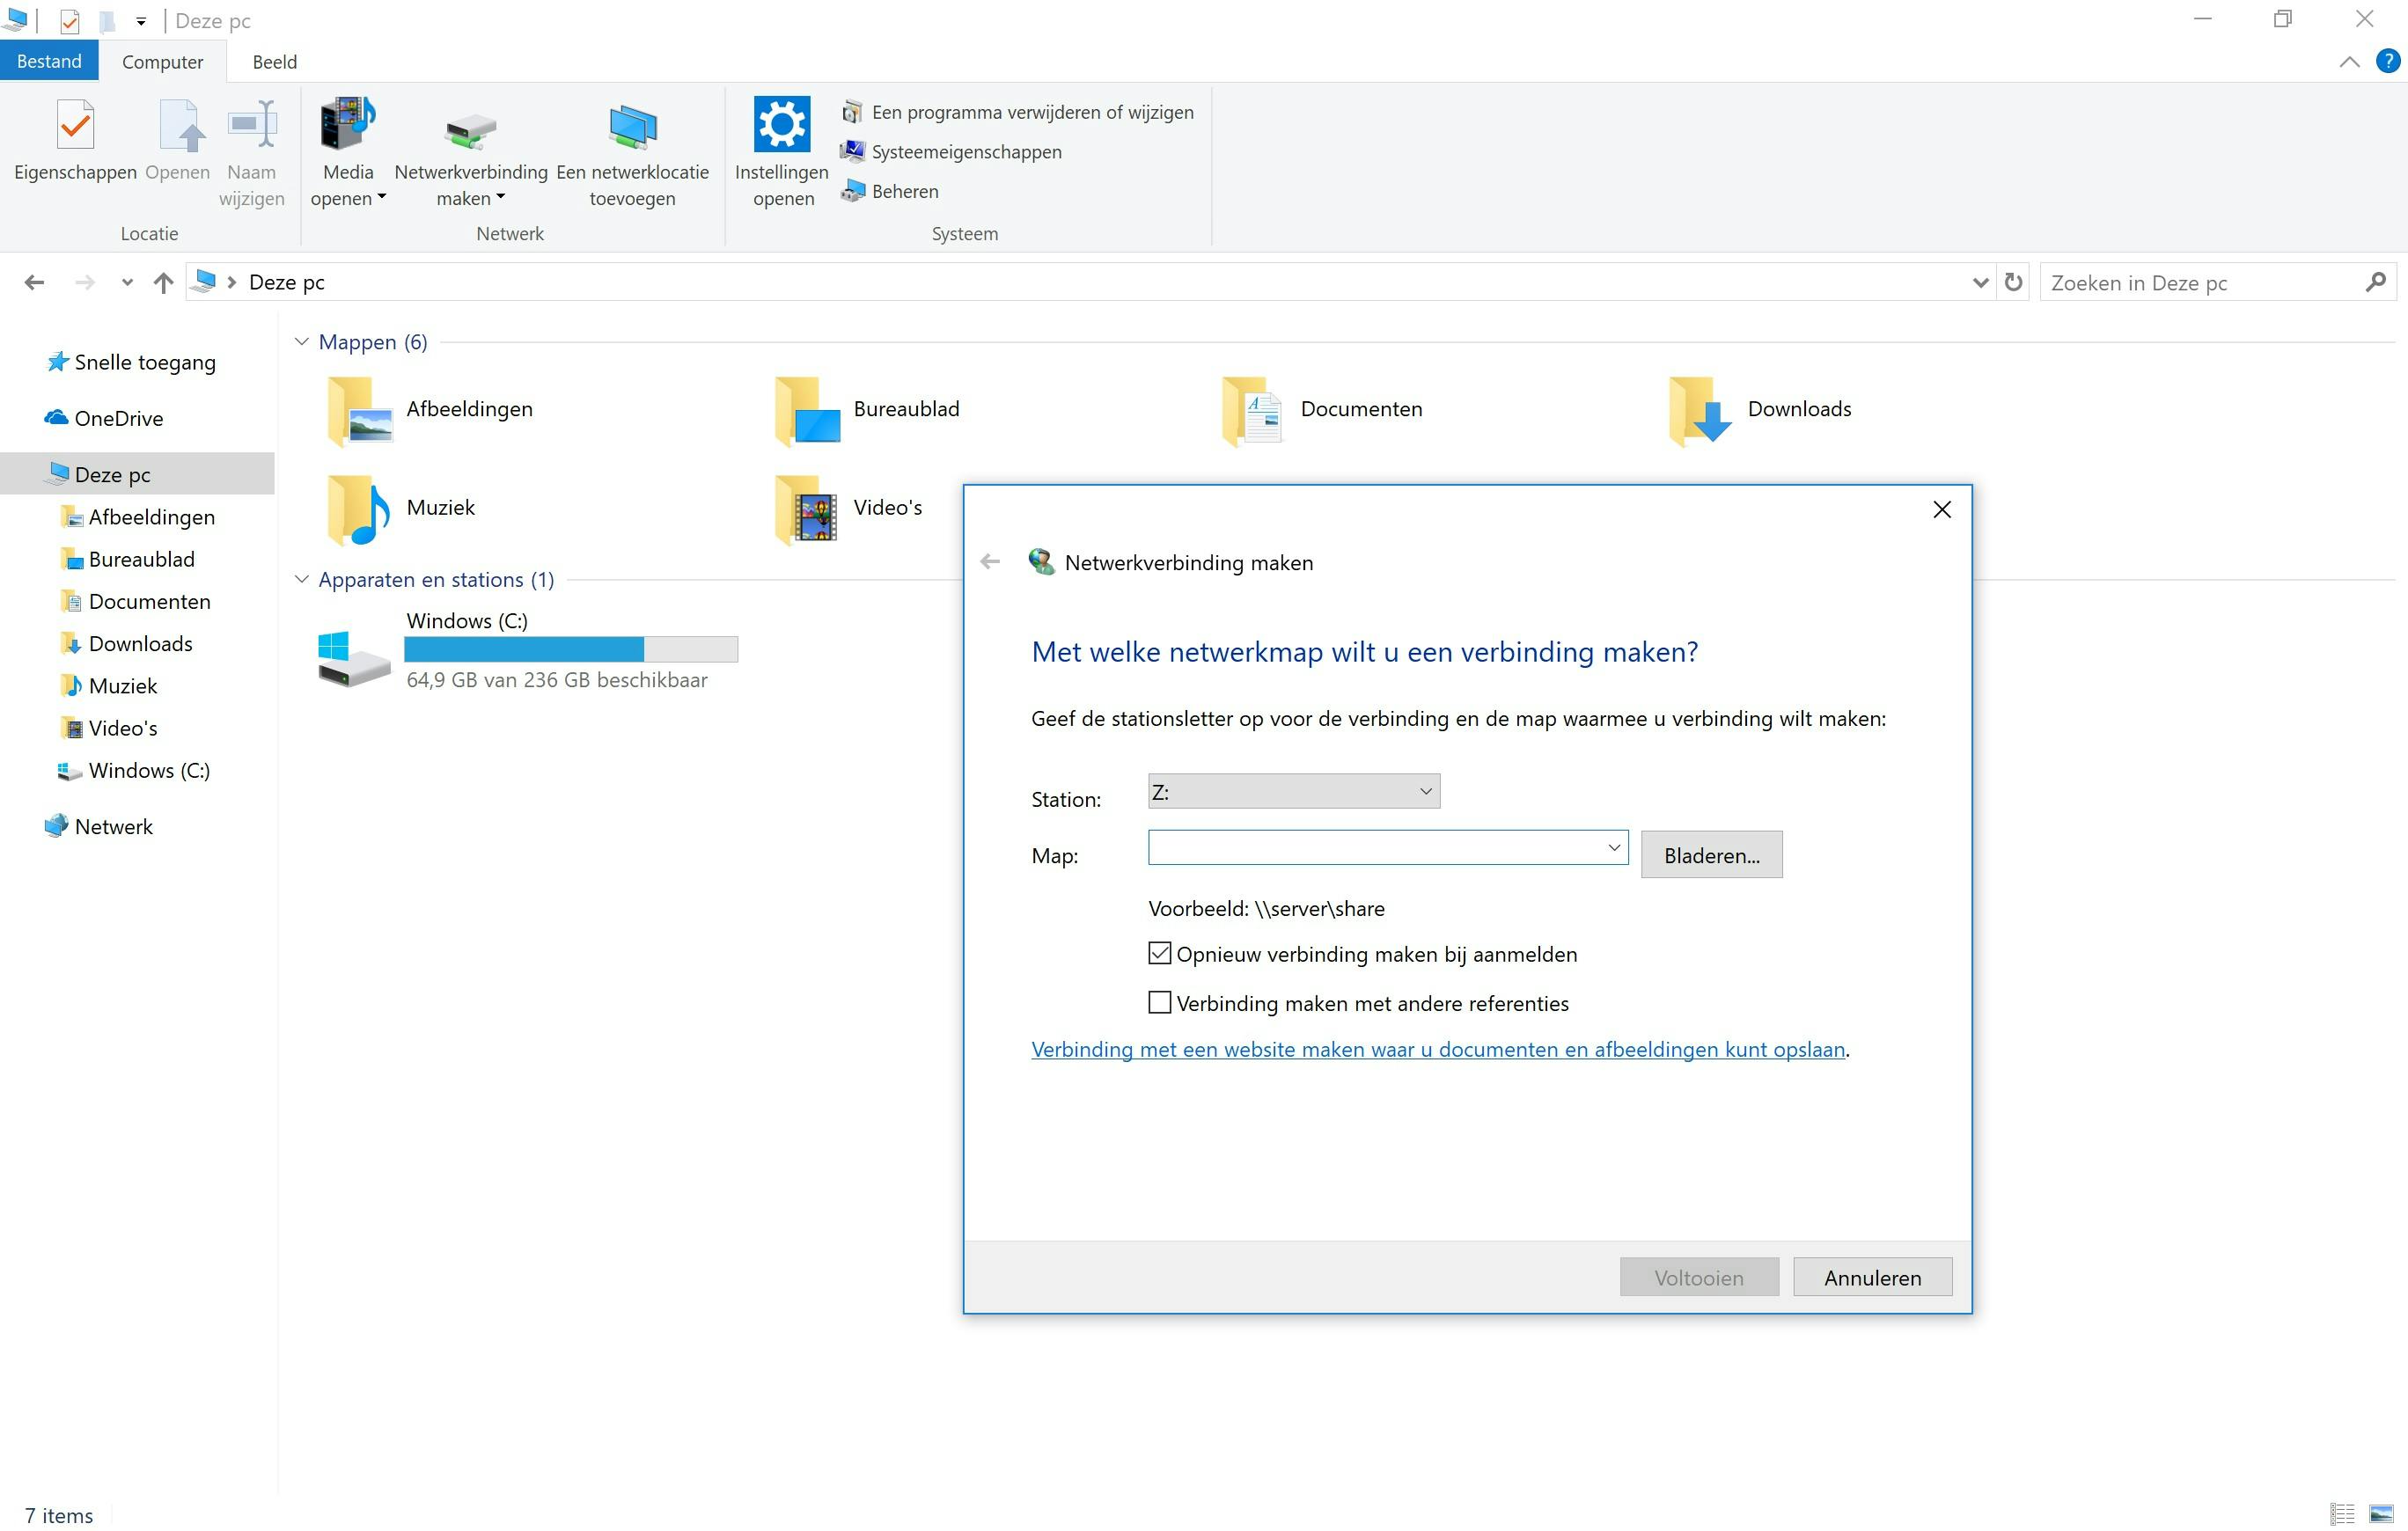2408x1531 pixels.
Task: Open Instellingen openen gear icon
Action: pos(781,125)
